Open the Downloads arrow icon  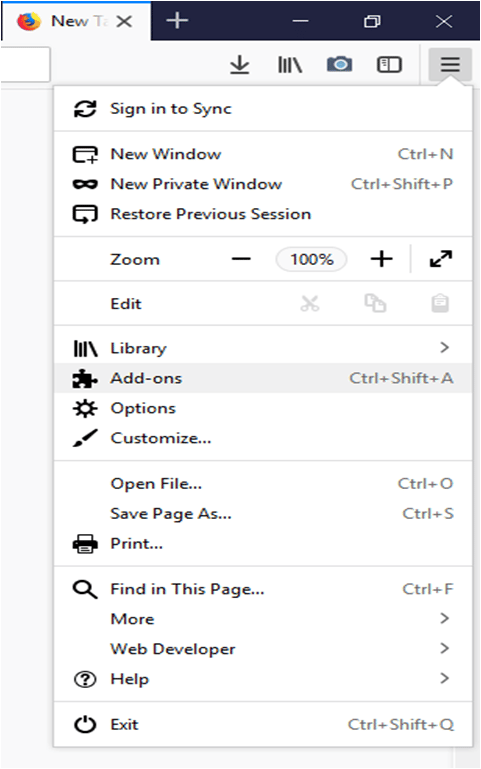(239, 65)
